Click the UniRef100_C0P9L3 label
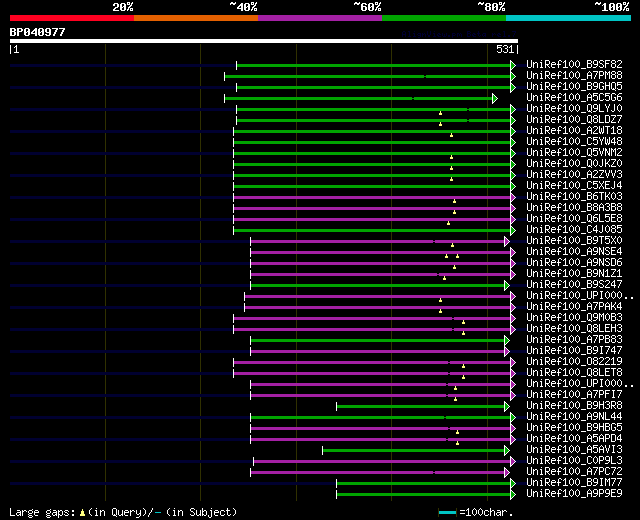 574,461
